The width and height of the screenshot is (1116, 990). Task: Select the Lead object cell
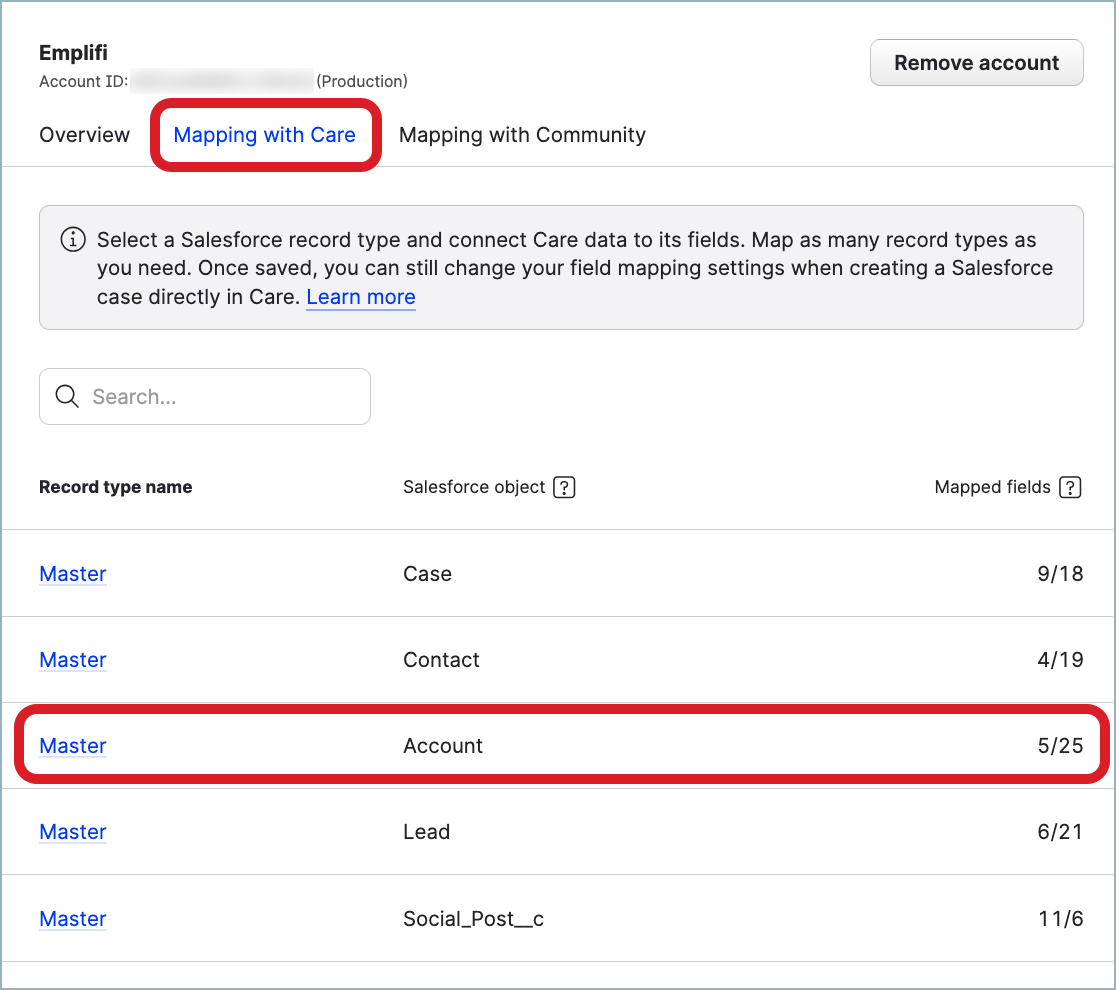[x=426, y=832]
